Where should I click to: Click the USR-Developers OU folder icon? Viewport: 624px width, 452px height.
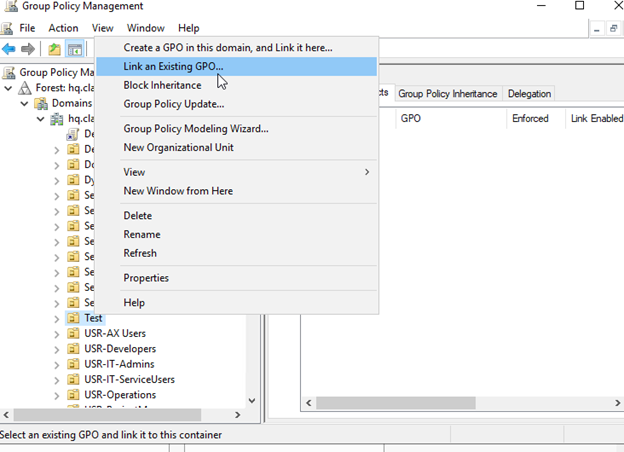[73, 349]
